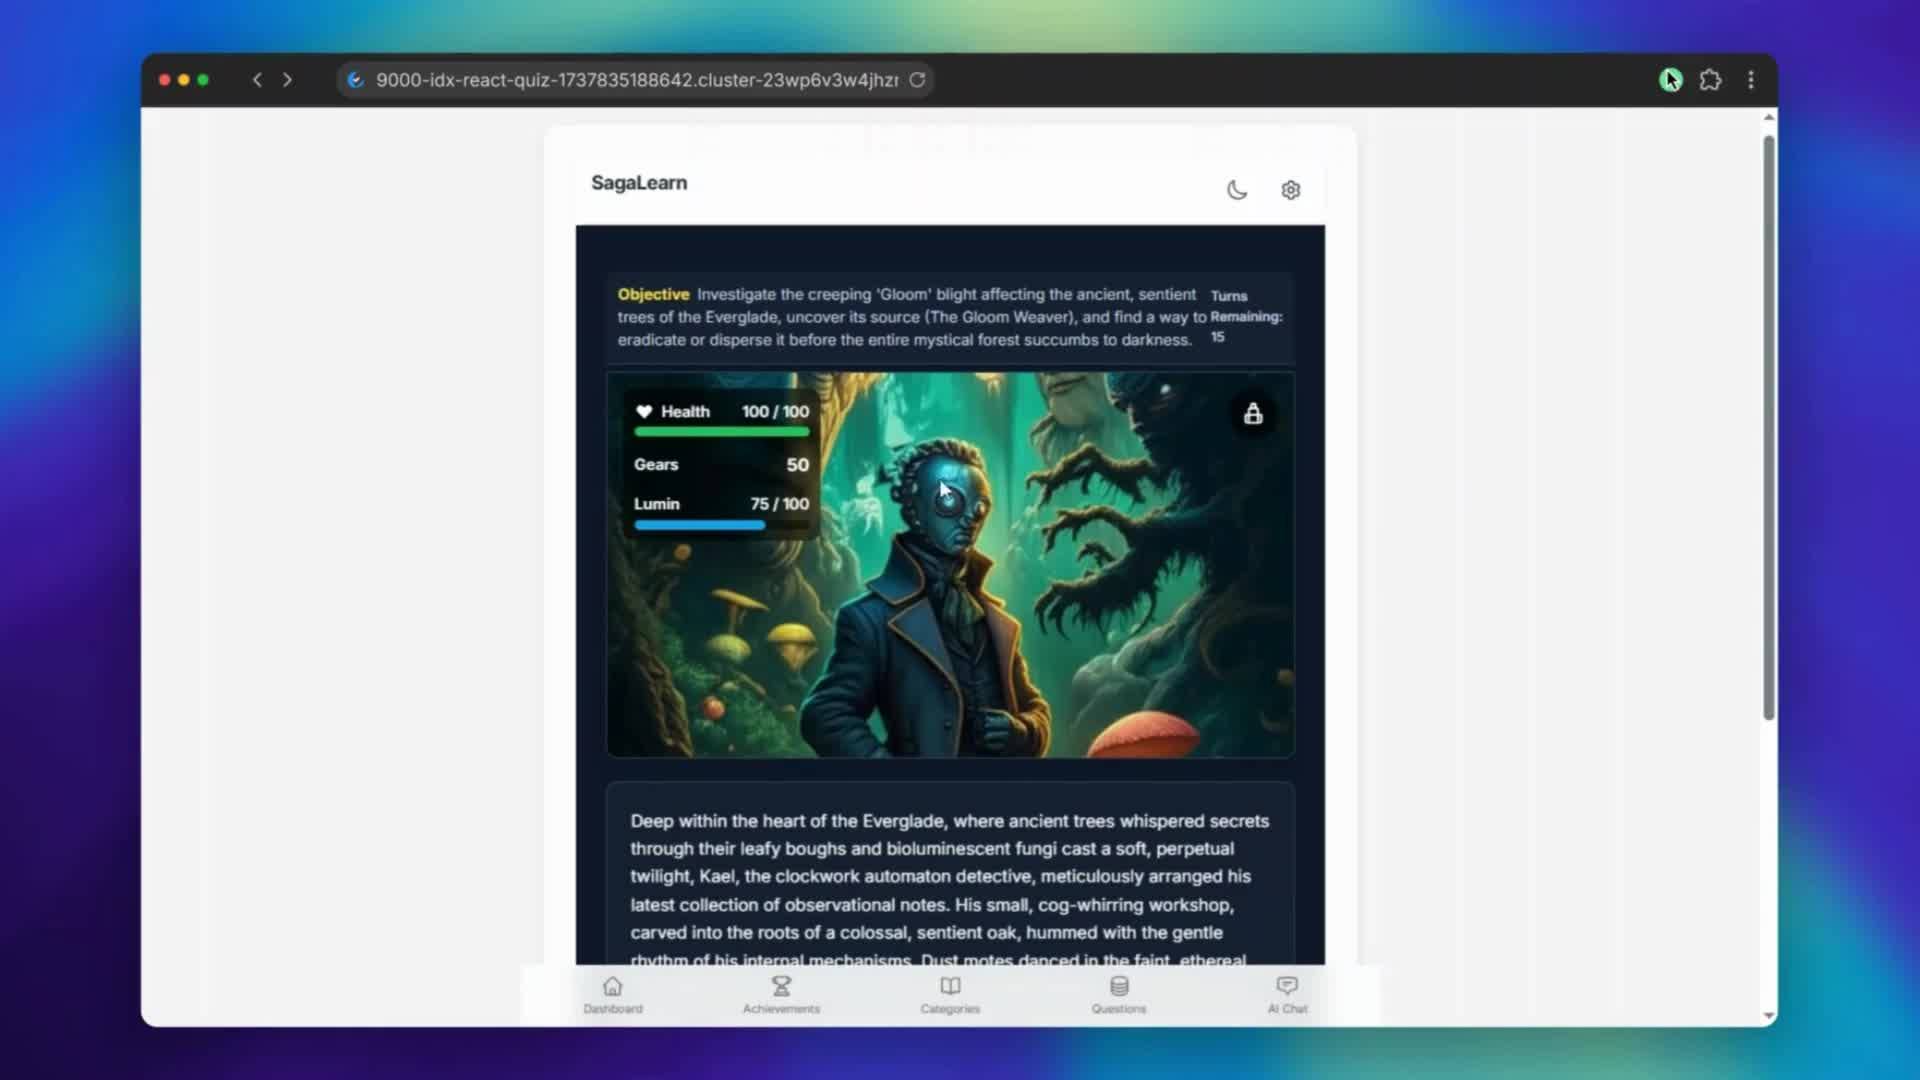Click the browser back arrow
This screenshot has width=1920, height=1080.
point(257,80)
